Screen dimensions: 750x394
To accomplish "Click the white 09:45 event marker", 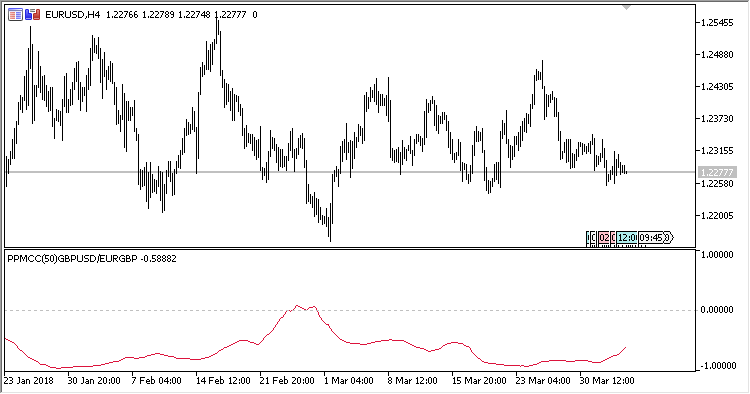I will (651, 238).
